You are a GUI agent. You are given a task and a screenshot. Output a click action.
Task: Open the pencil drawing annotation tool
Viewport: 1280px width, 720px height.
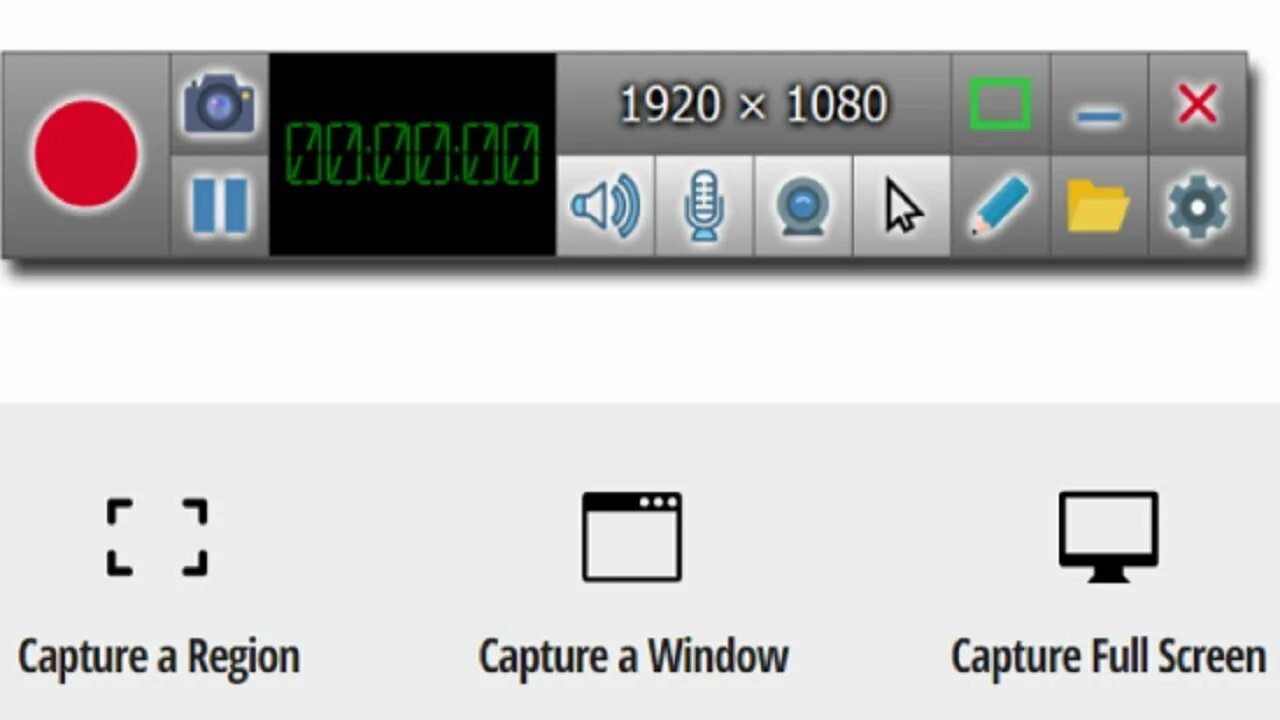click(1000, 206)
